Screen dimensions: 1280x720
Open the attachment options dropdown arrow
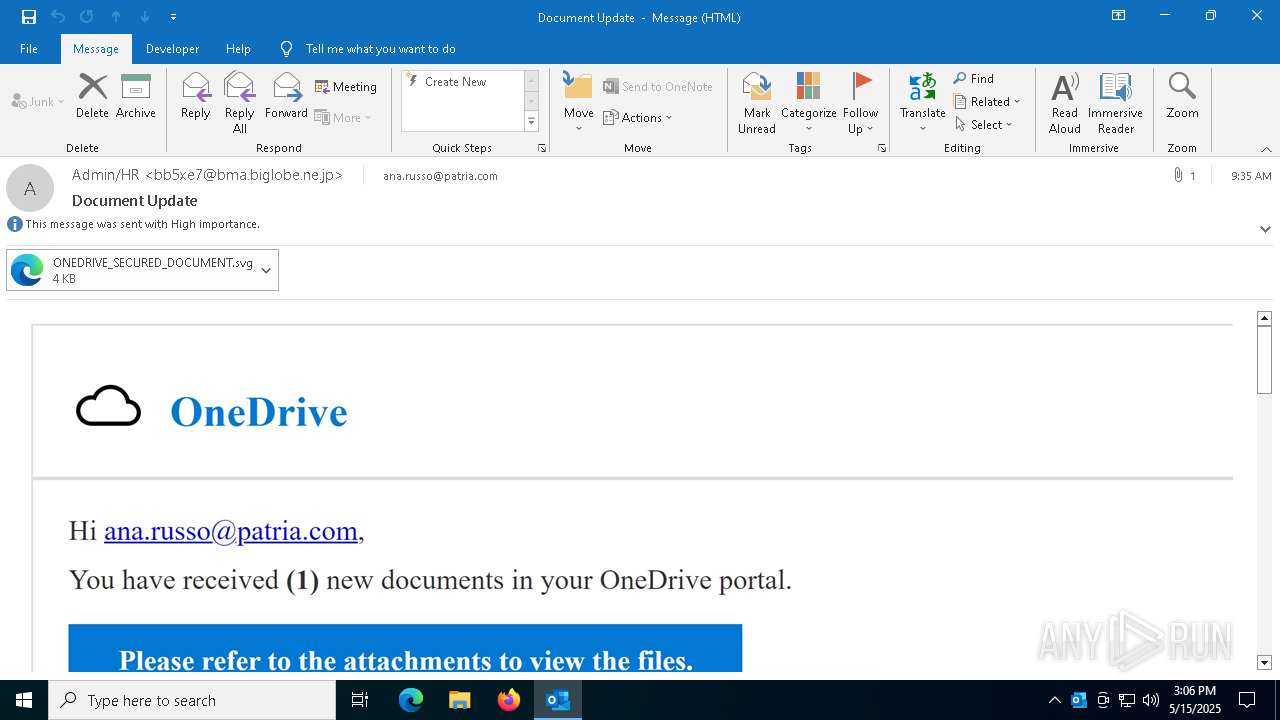(266, 270)
